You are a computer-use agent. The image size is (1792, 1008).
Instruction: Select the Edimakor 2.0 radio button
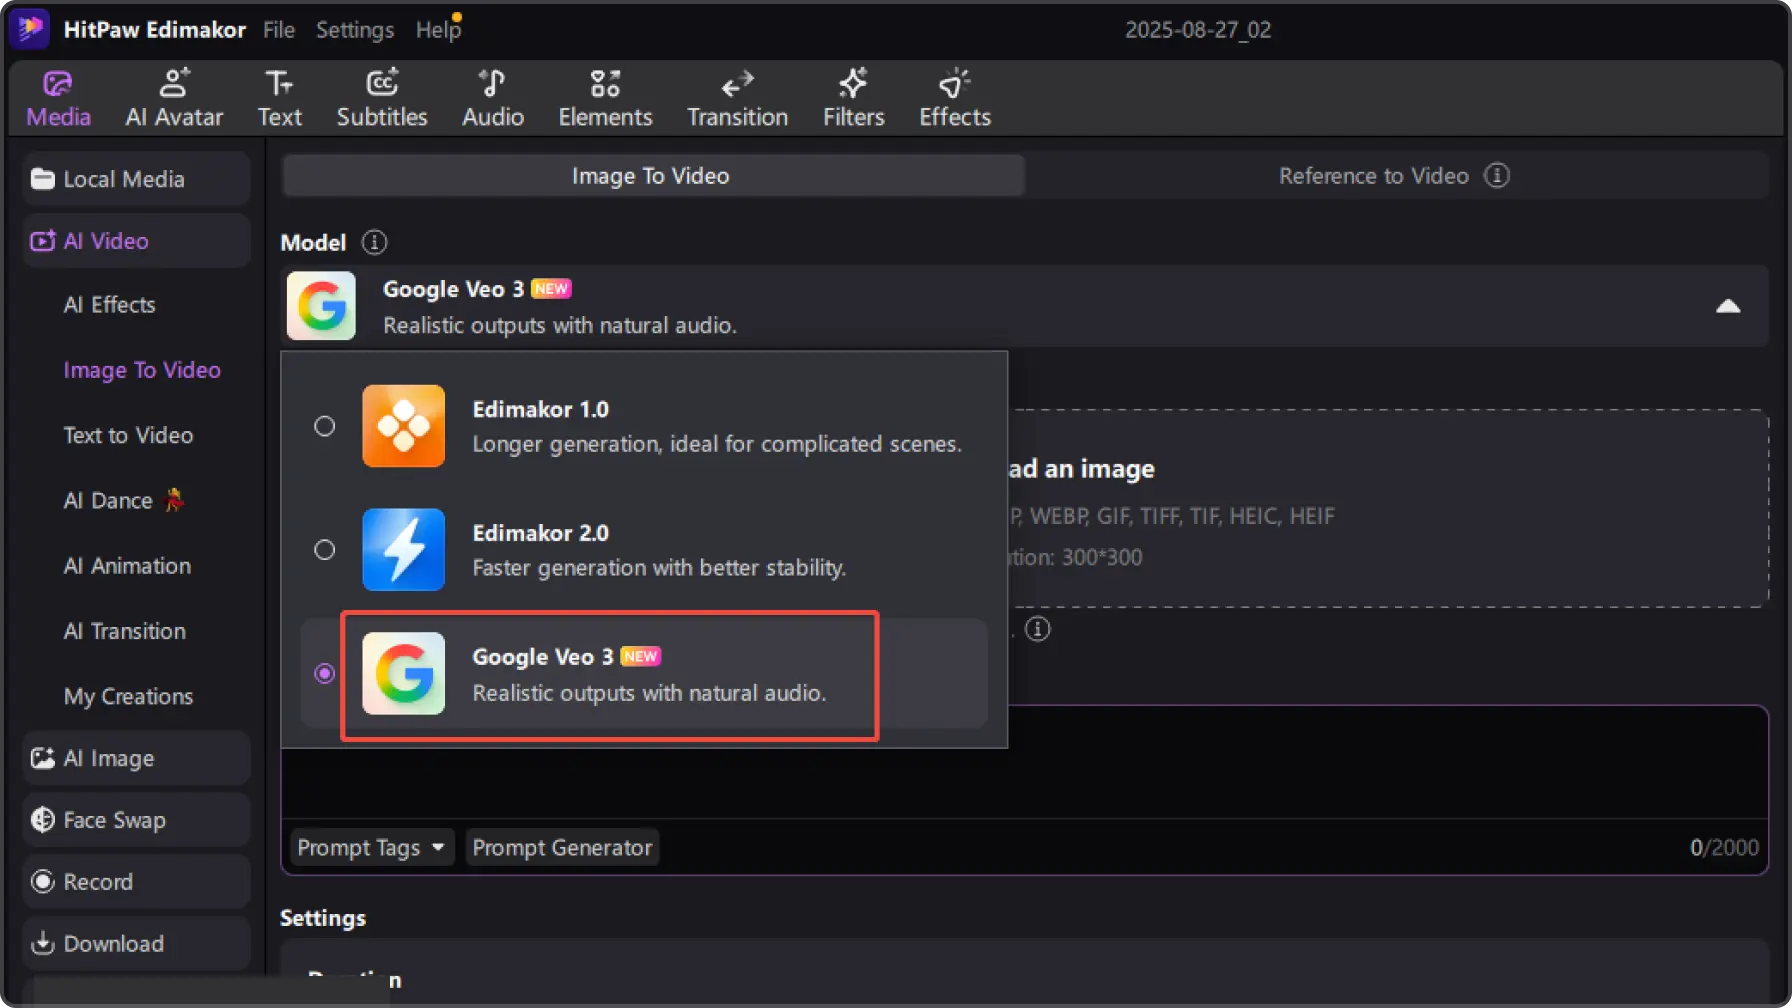coord(324,550)
